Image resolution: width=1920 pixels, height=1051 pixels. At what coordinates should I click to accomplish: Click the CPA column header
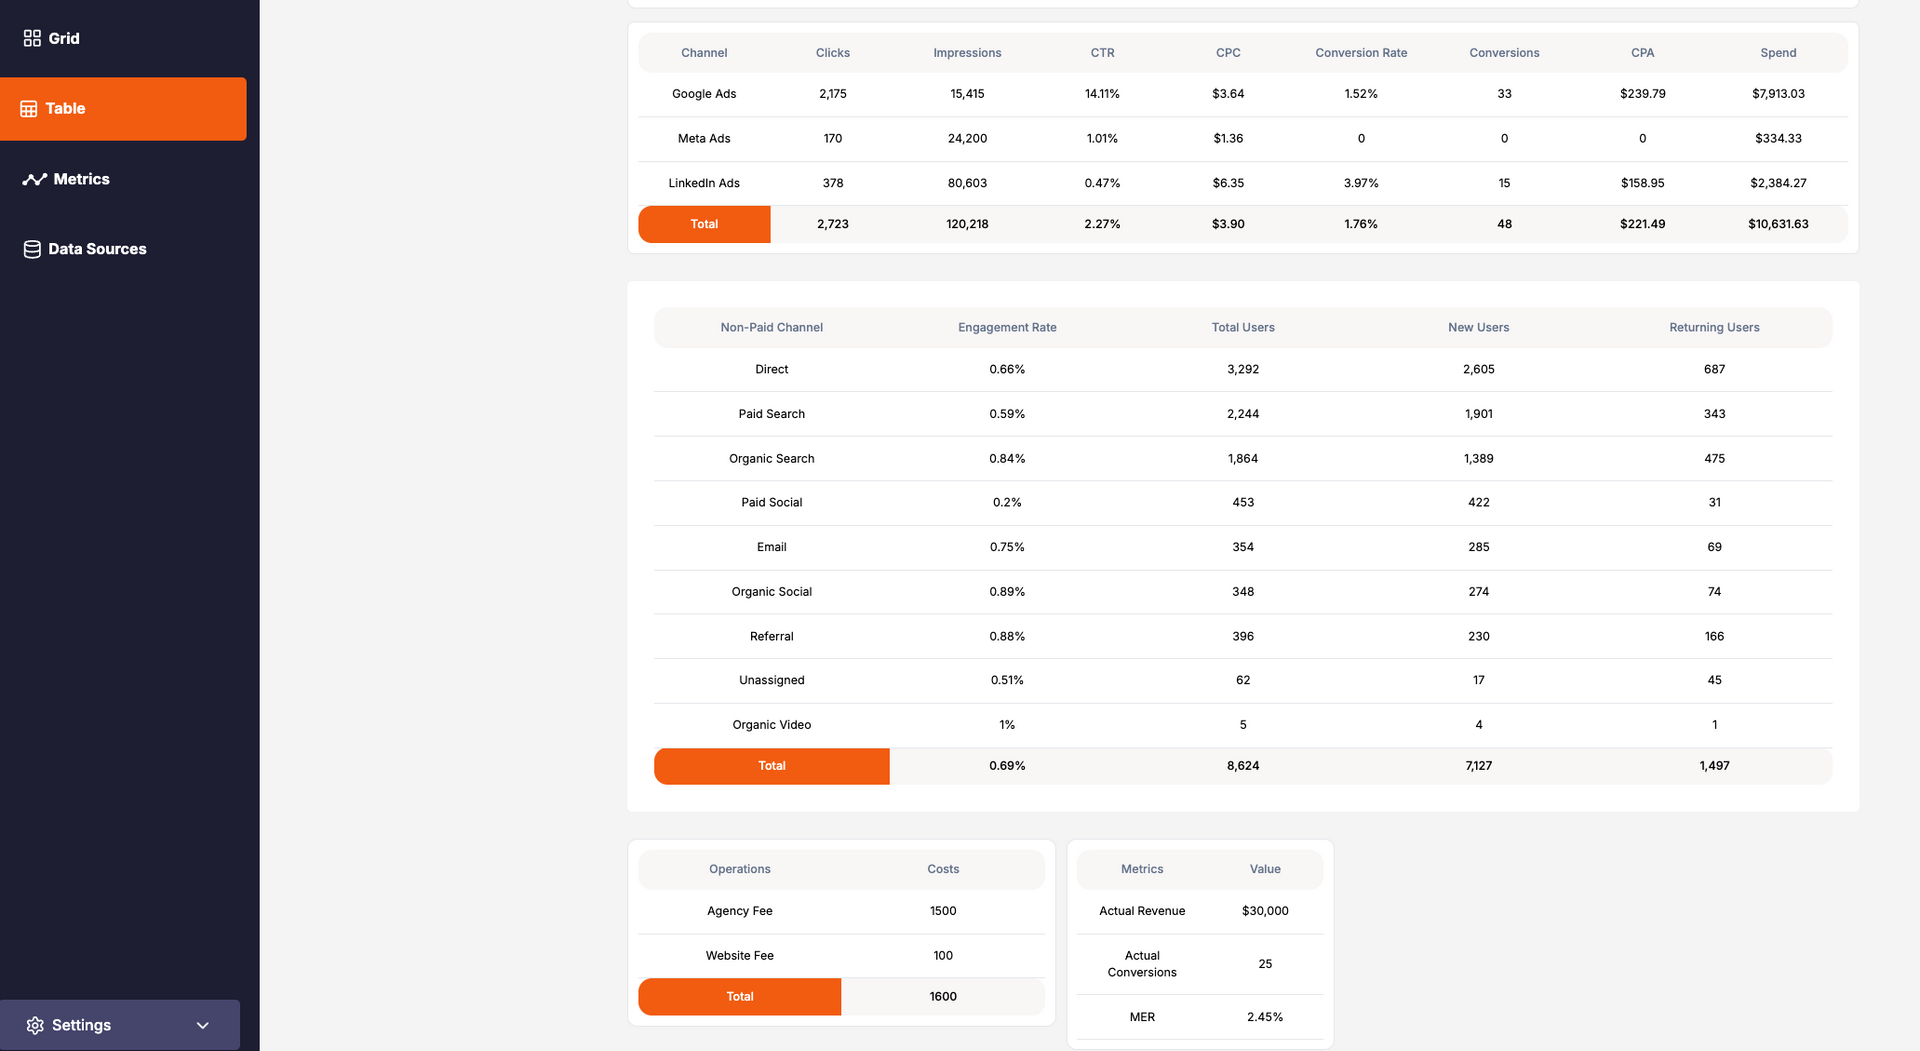coord(1642,53)
